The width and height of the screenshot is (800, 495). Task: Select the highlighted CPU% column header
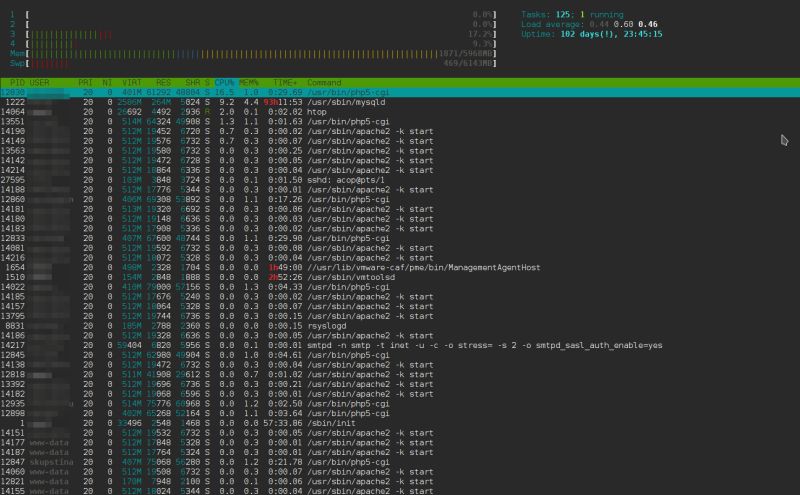(224, 83)
